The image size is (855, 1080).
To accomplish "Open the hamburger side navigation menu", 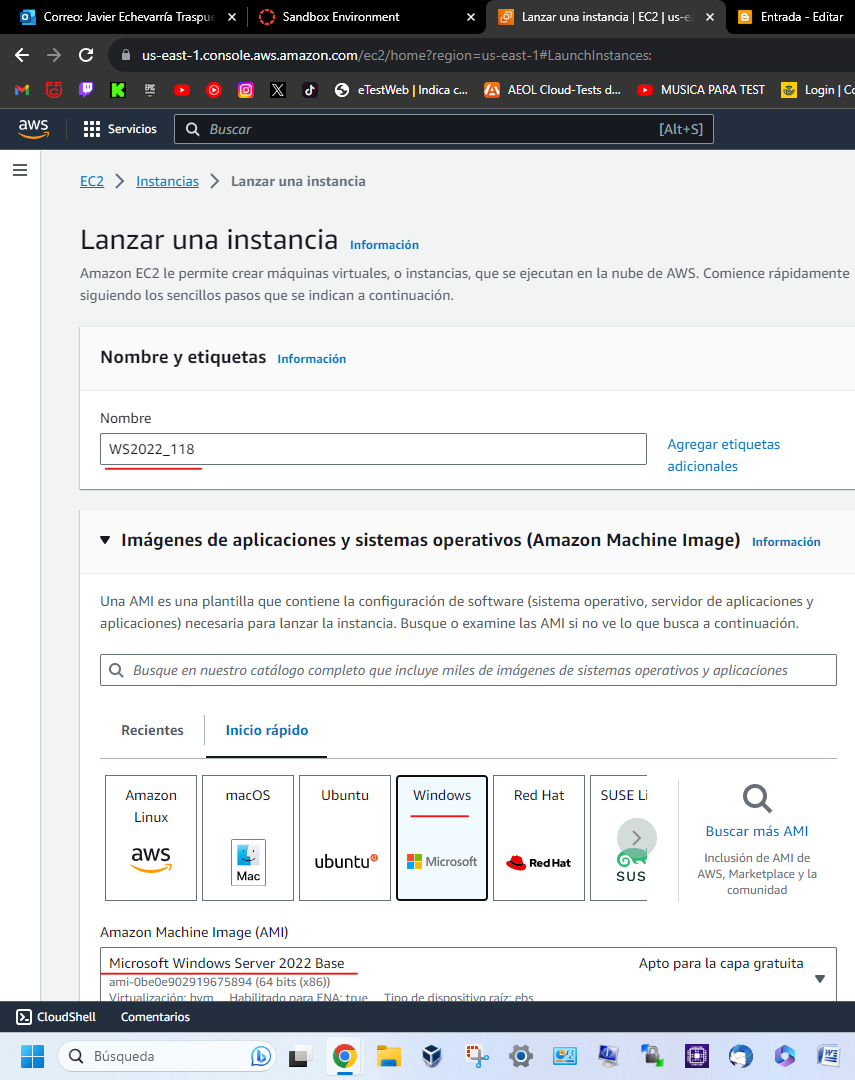I will [x=20, y=170].
